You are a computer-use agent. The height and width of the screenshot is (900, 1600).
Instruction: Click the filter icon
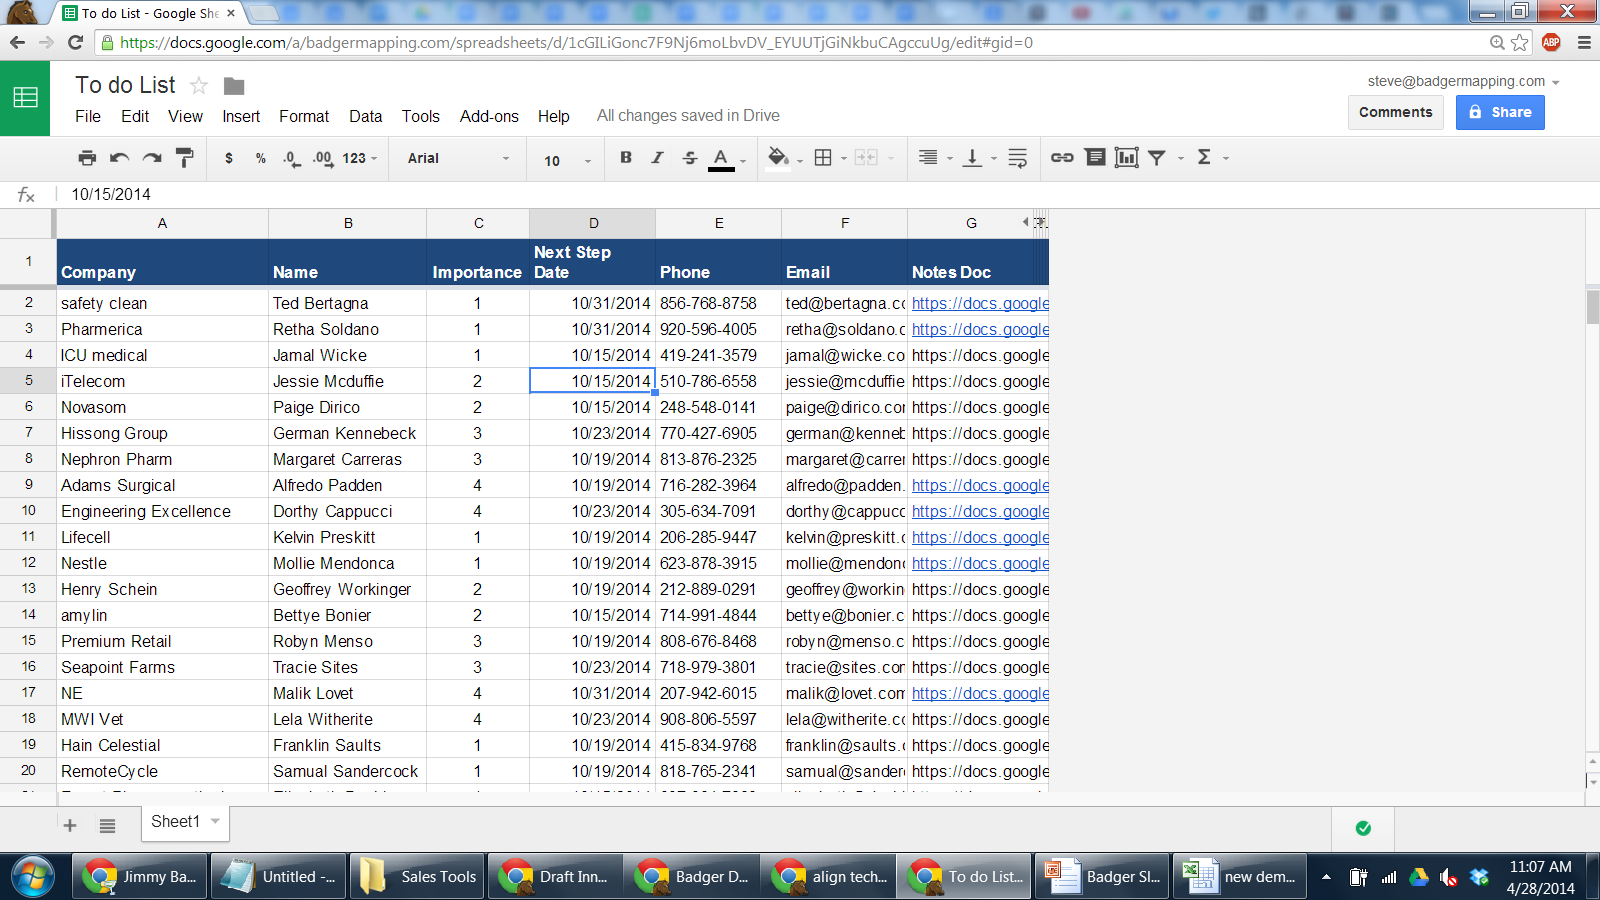pos(1157,158)
